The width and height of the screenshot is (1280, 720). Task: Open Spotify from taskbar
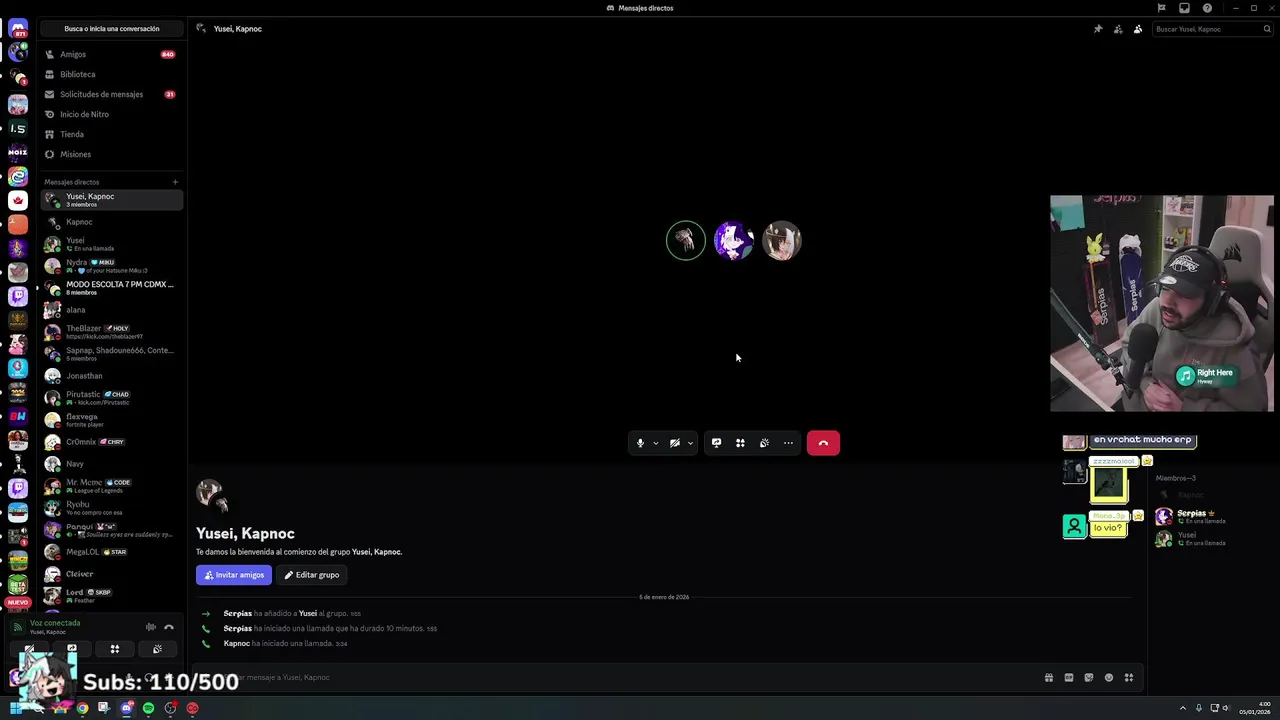[x=148, y=708]
